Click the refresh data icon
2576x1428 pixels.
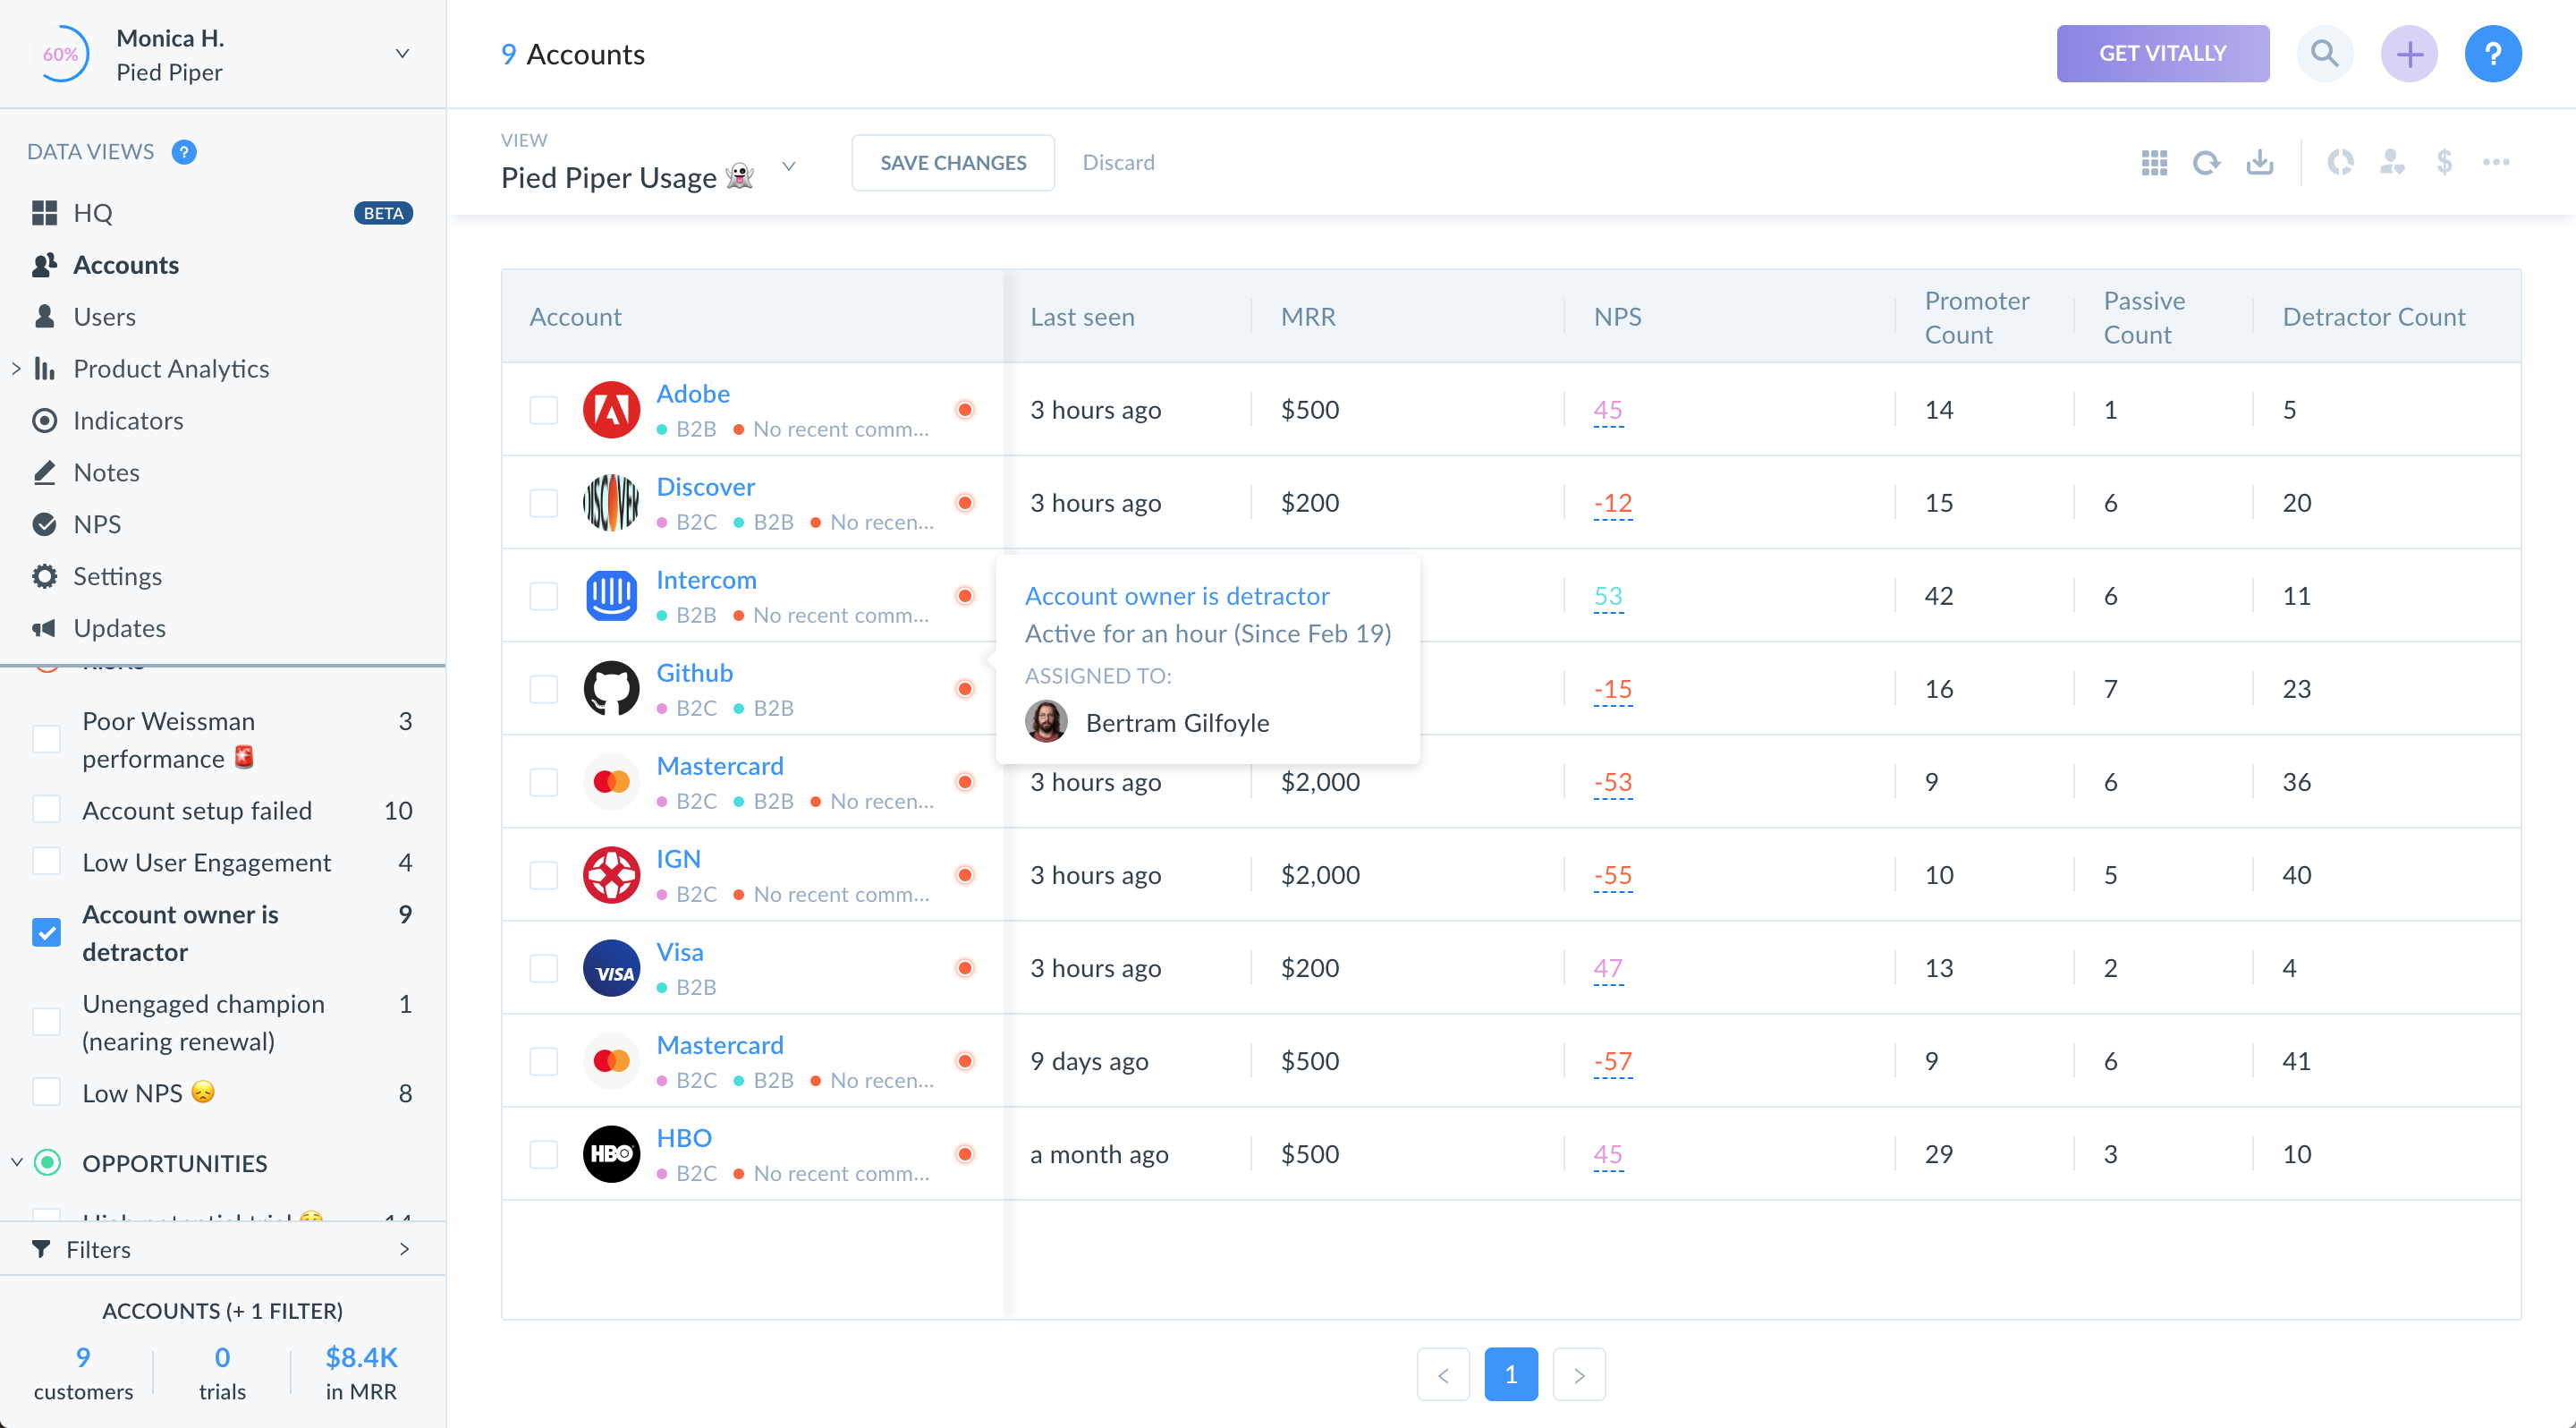2206,162
